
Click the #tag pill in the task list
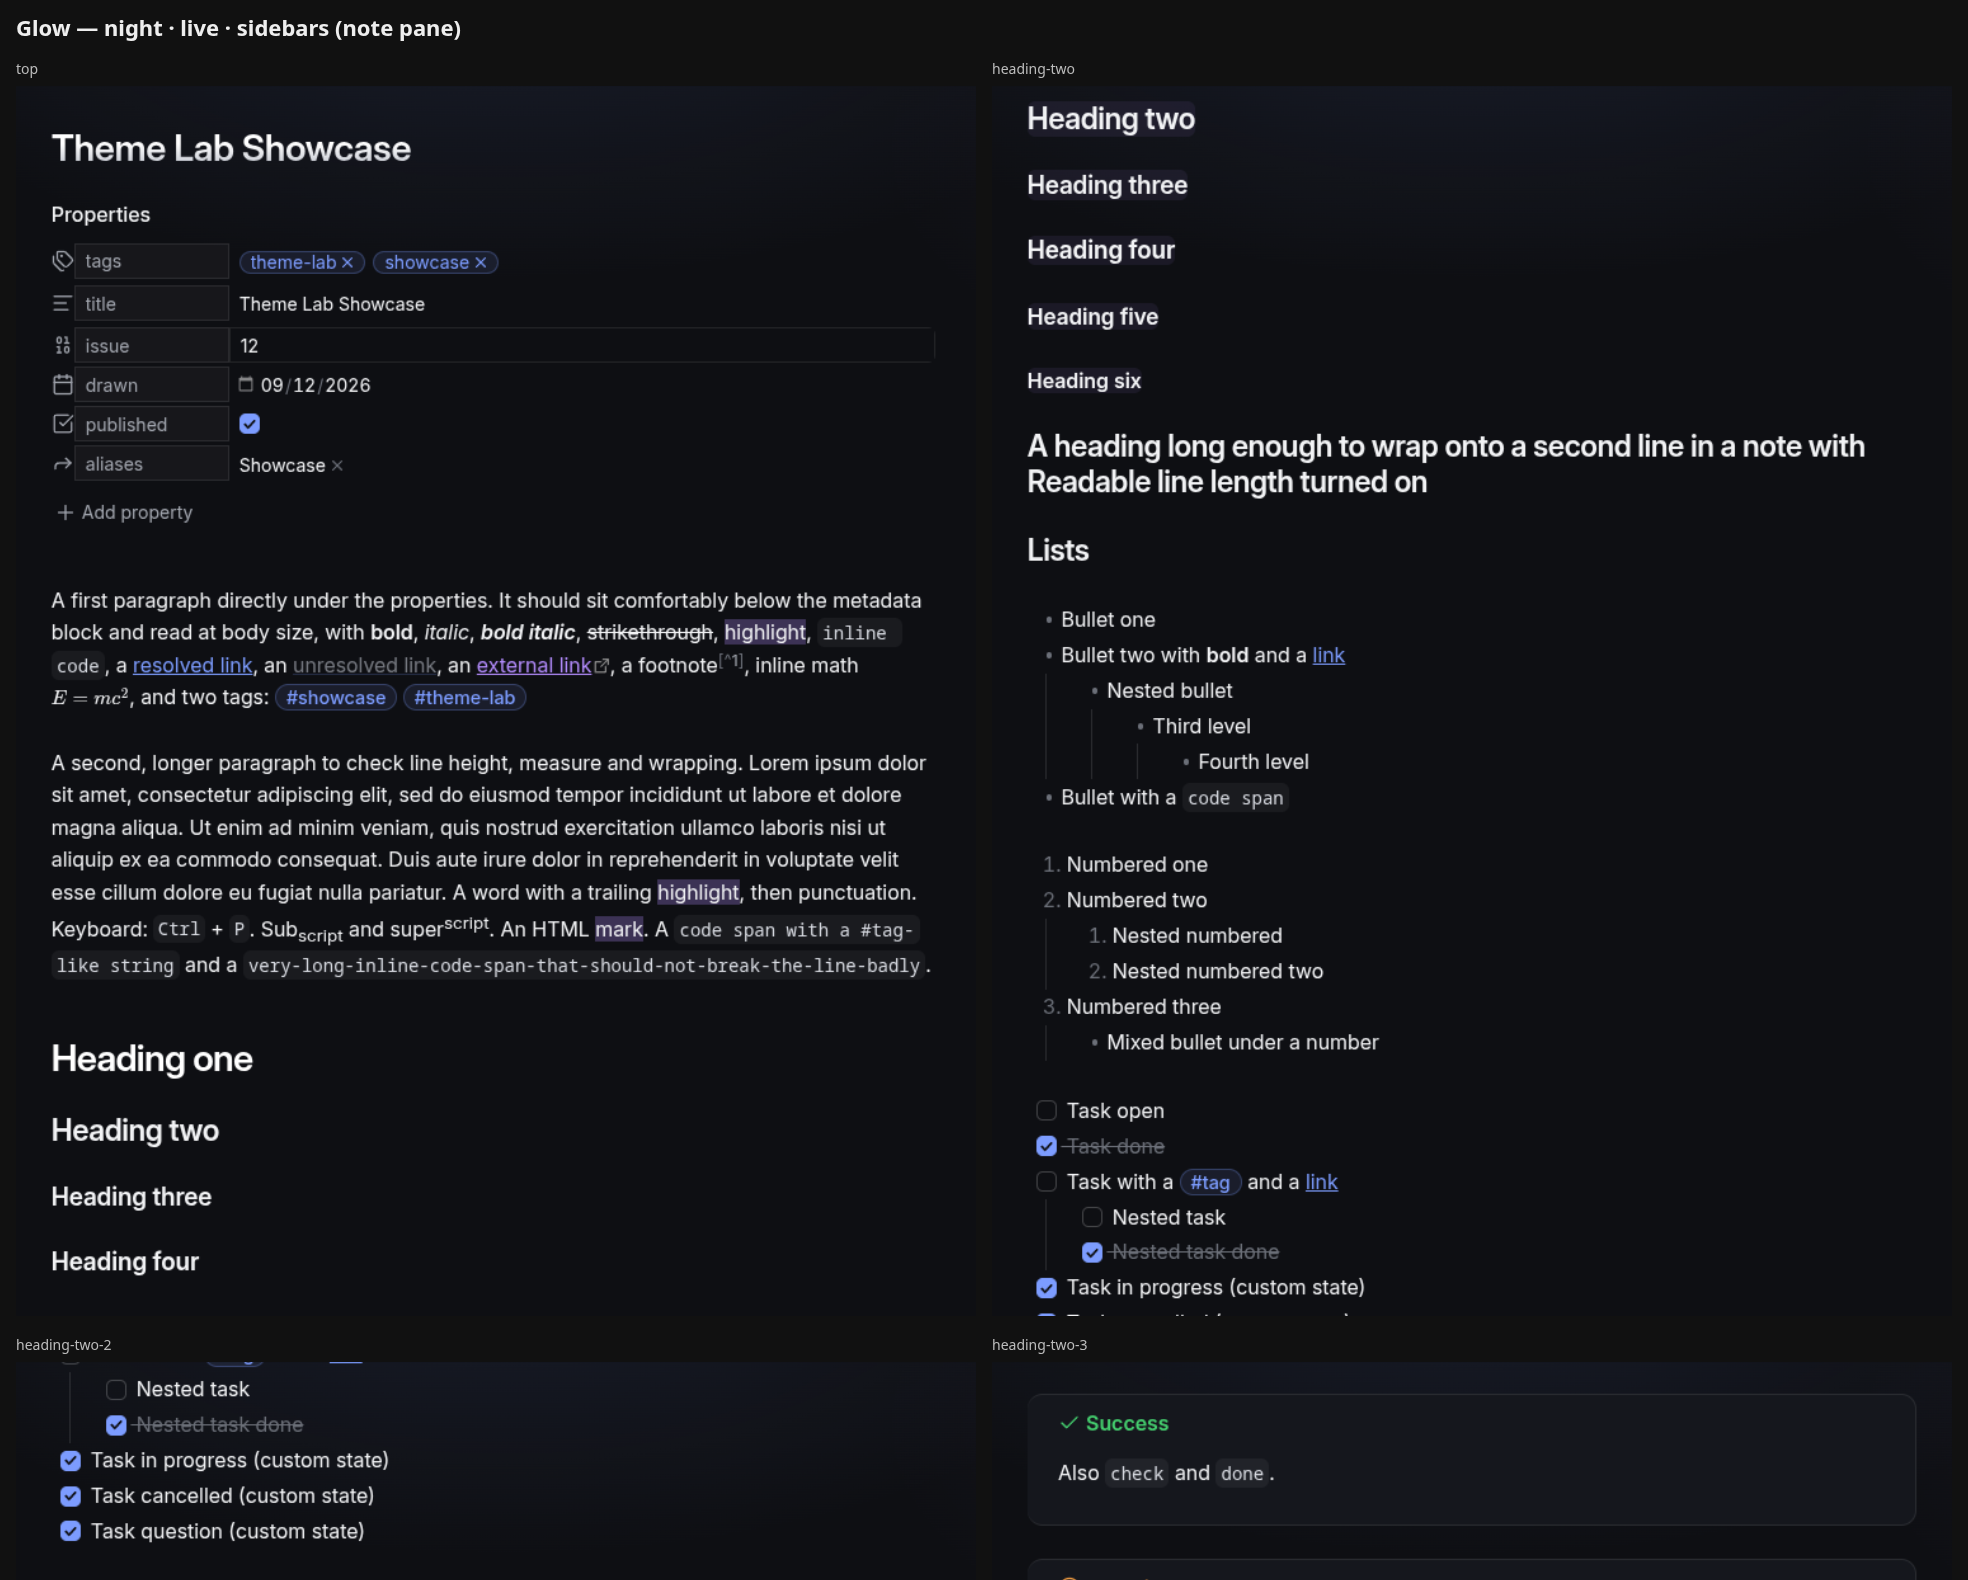click(x=1210, y=1182)
